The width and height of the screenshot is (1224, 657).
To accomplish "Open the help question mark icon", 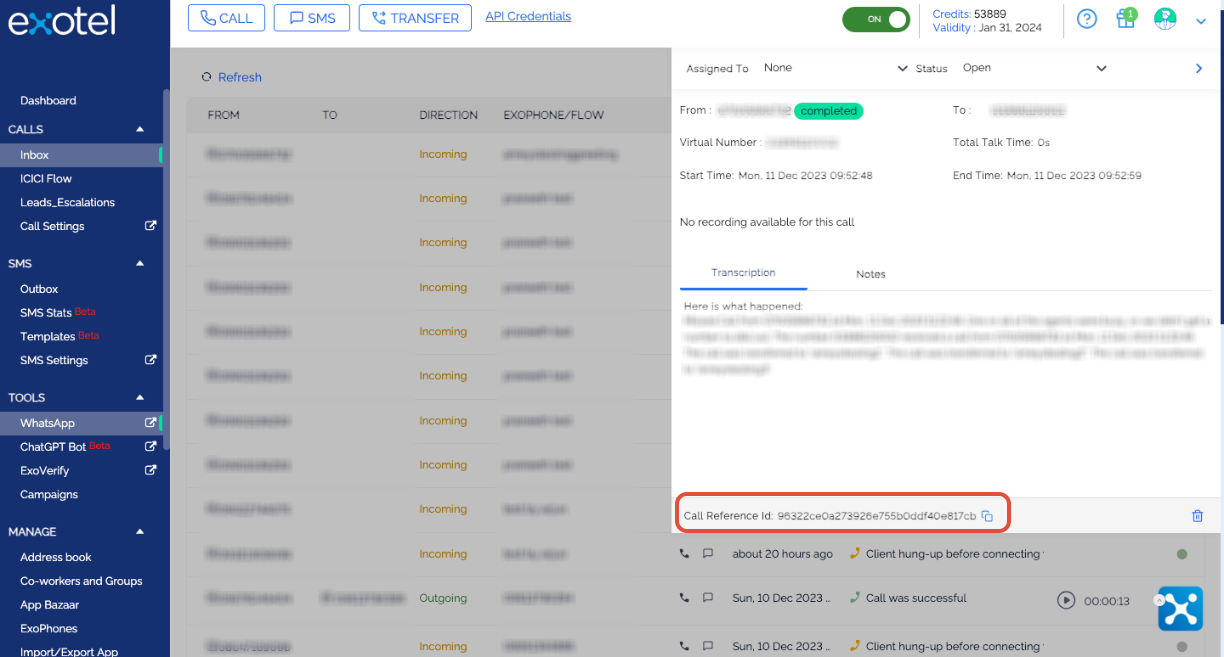I will pyautogui.click(x=1087, y=19).
